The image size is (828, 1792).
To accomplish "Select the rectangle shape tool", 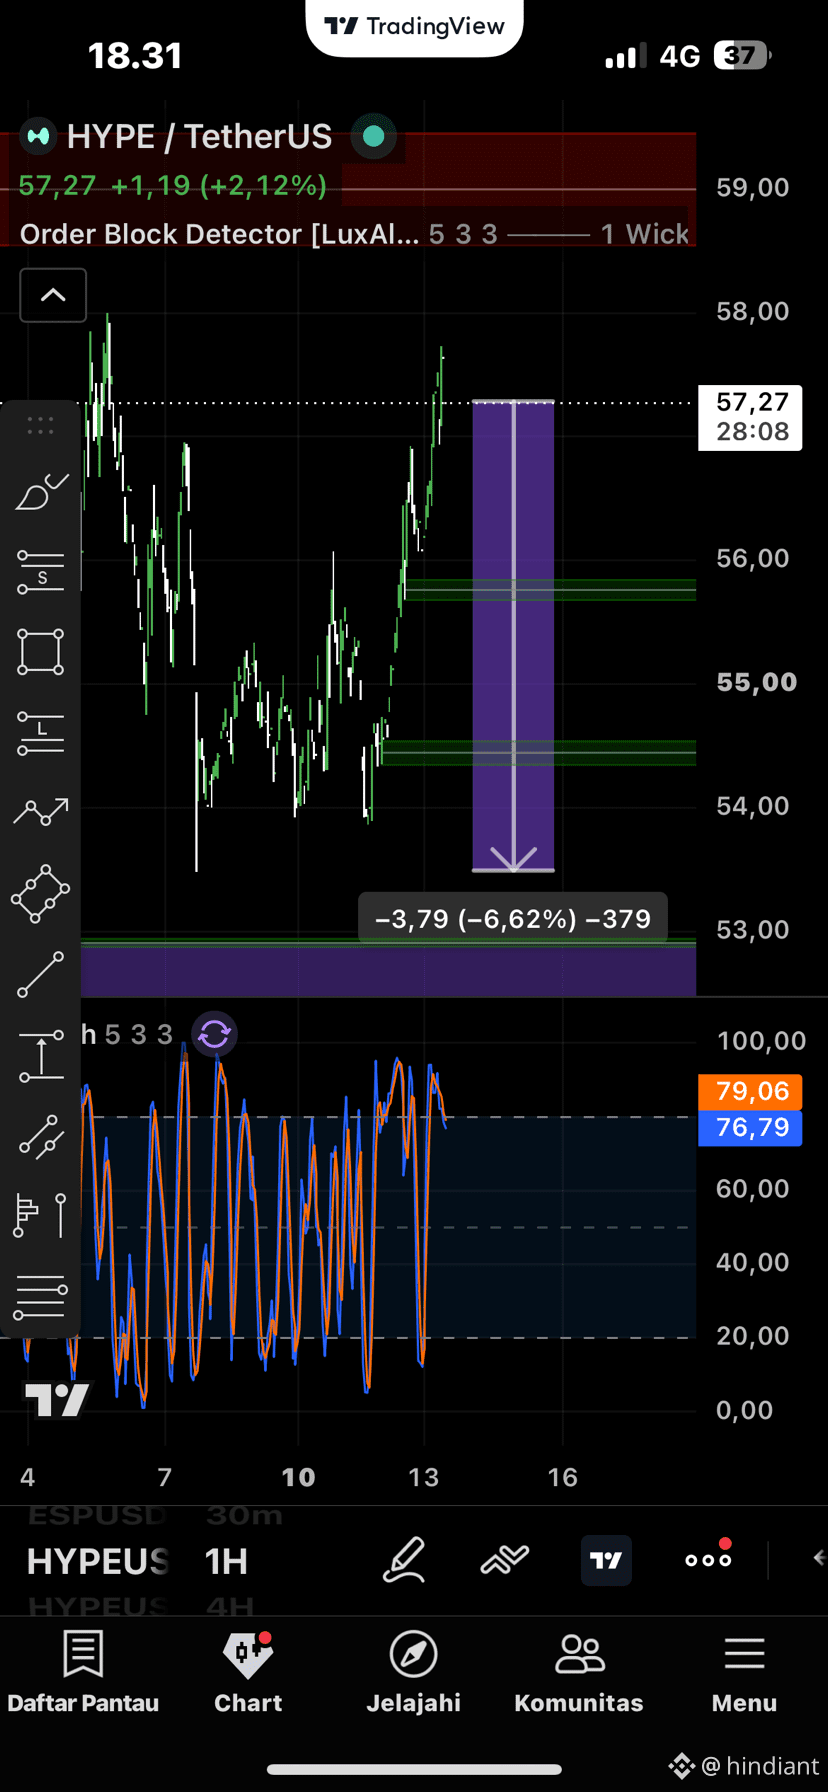I will coord(41,652).
